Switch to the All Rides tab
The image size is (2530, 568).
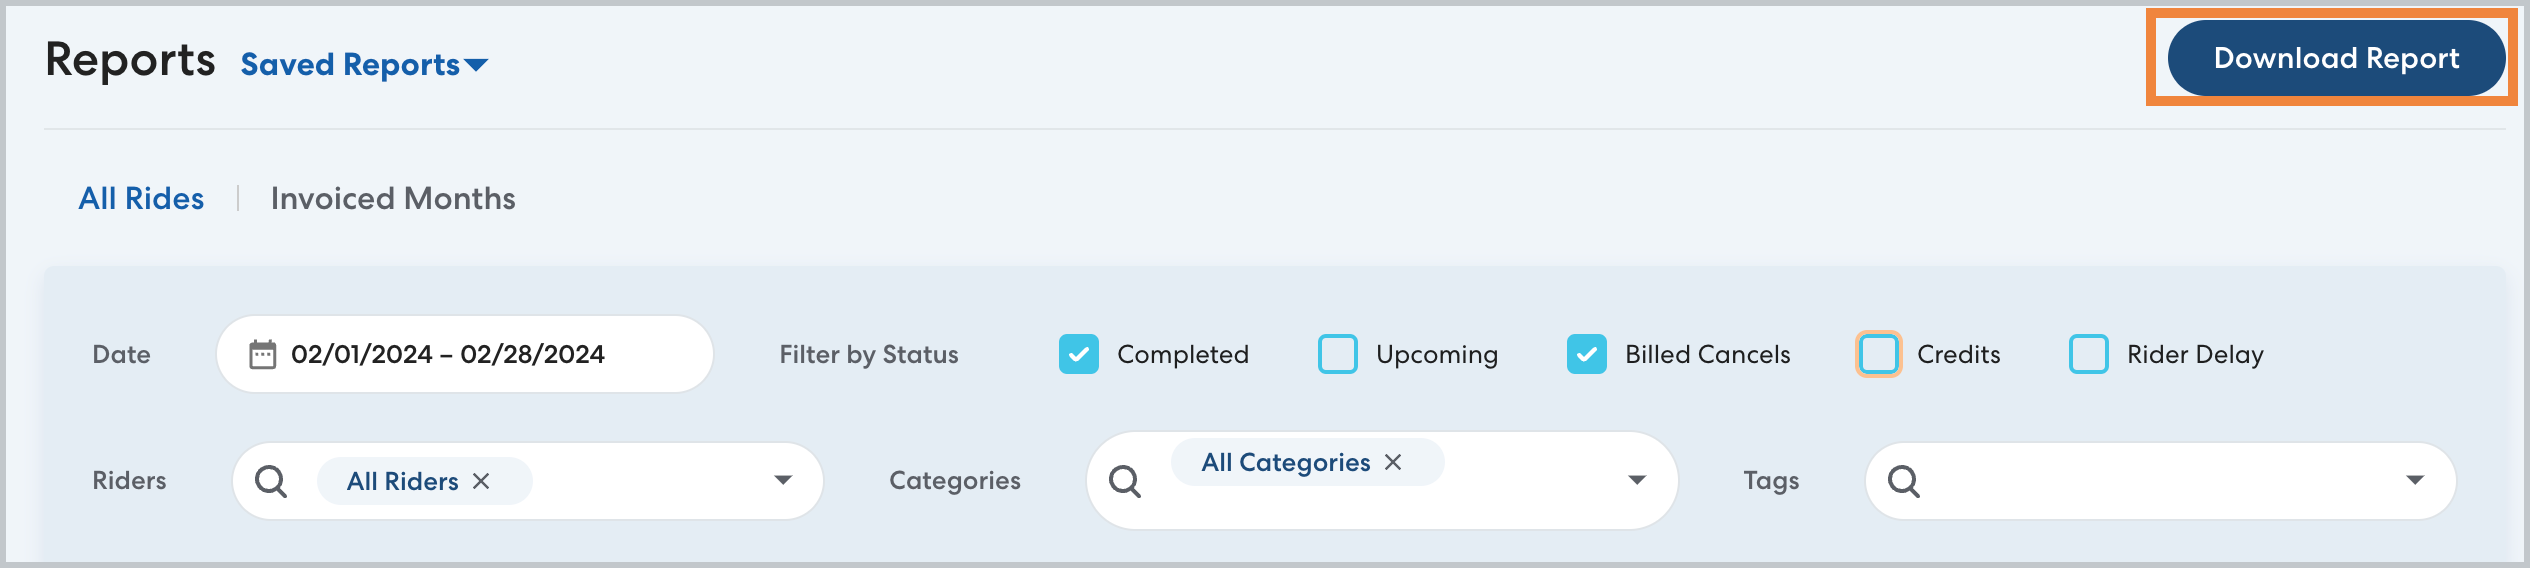coord(141,198)
